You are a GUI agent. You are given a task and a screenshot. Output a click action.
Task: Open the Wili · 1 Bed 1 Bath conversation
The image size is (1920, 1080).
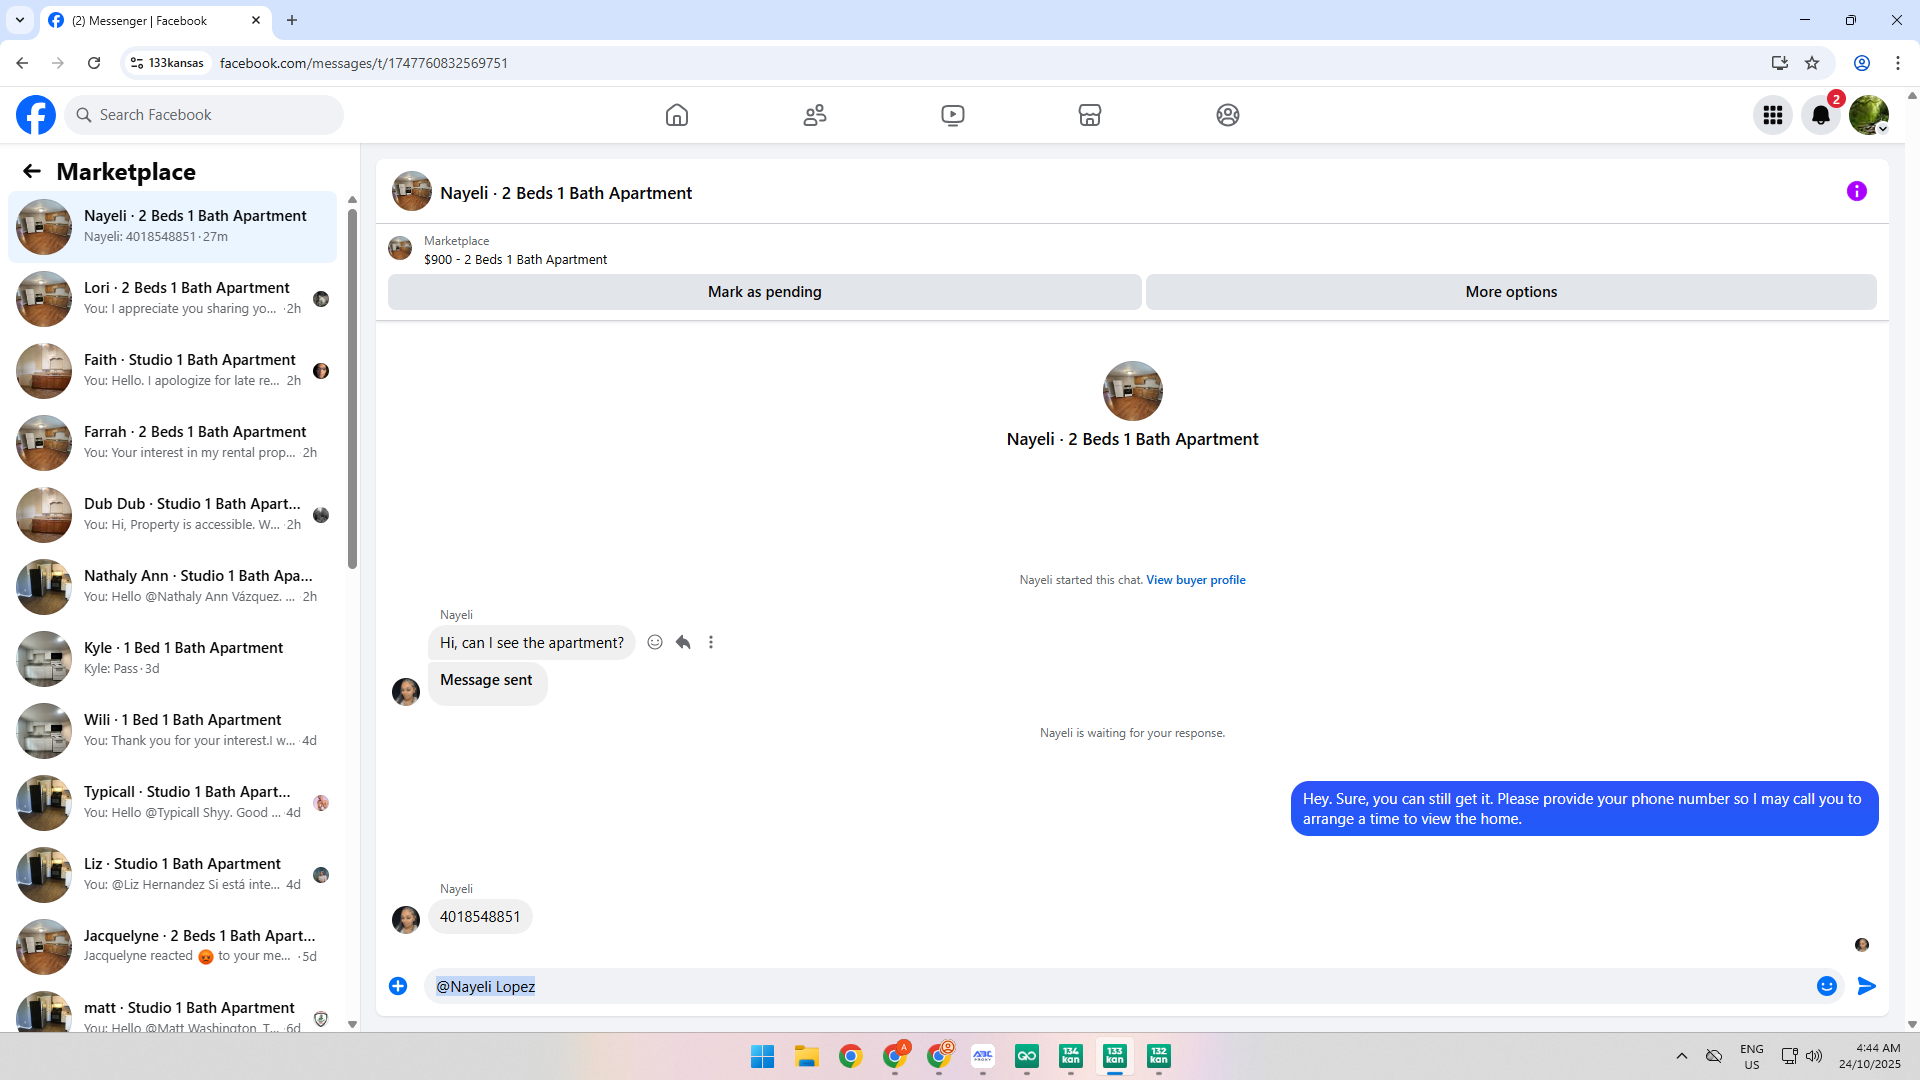(x=173, y=731)
